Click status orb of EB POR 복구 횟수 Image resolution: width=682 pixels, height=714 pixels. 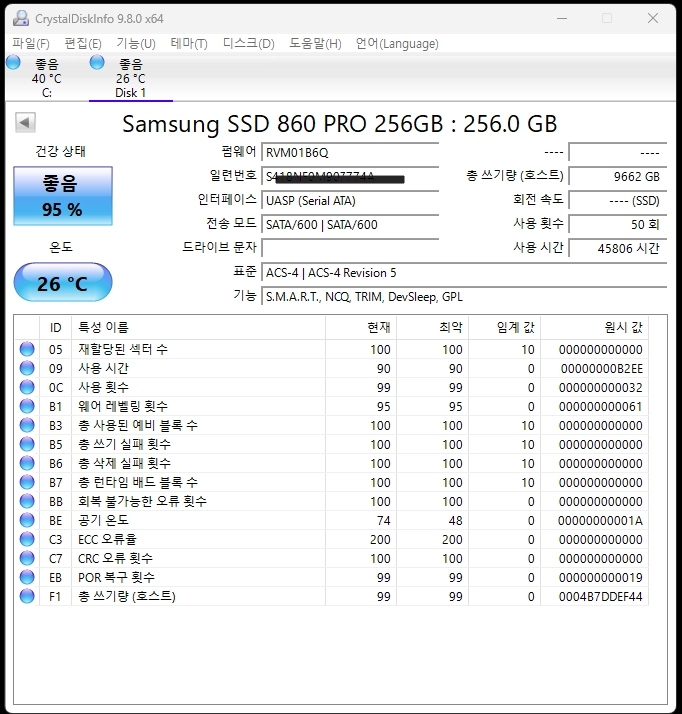click(27, 577)
